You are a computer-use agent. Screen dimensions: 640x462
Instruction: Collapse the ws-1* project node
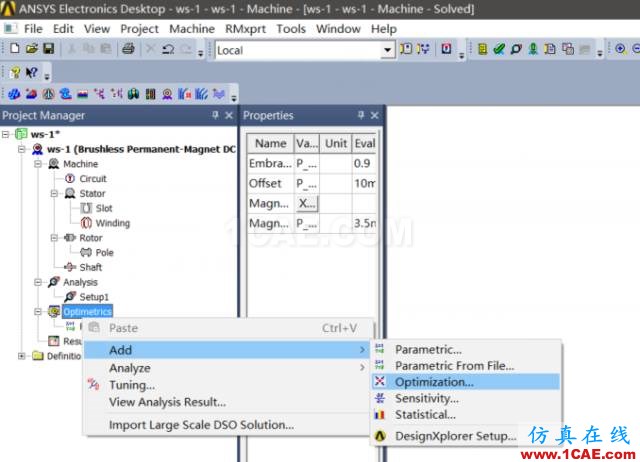point(5,134)
